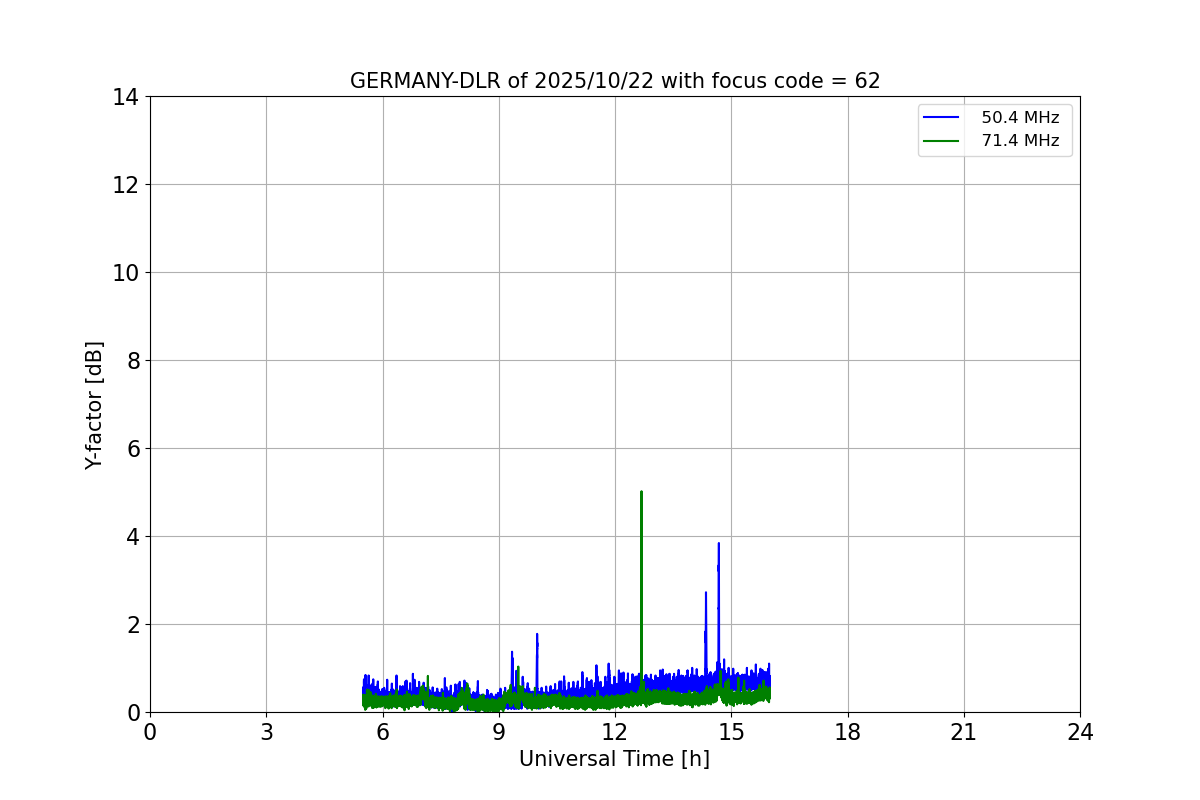Click x-axis tick label 24
The height and width of the screenshot is (800, 1200).
pos(1080,733)
